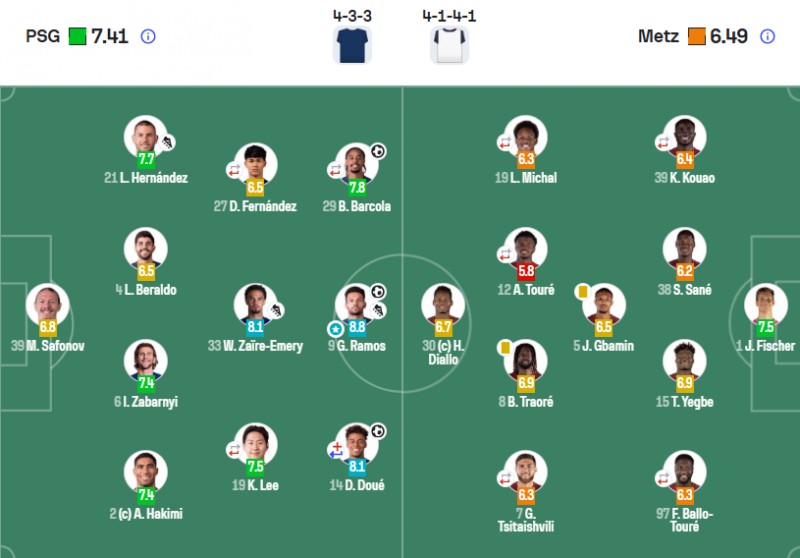800x558 pixels.
Task: Click the PSG team name
Action: click(43, 37)
